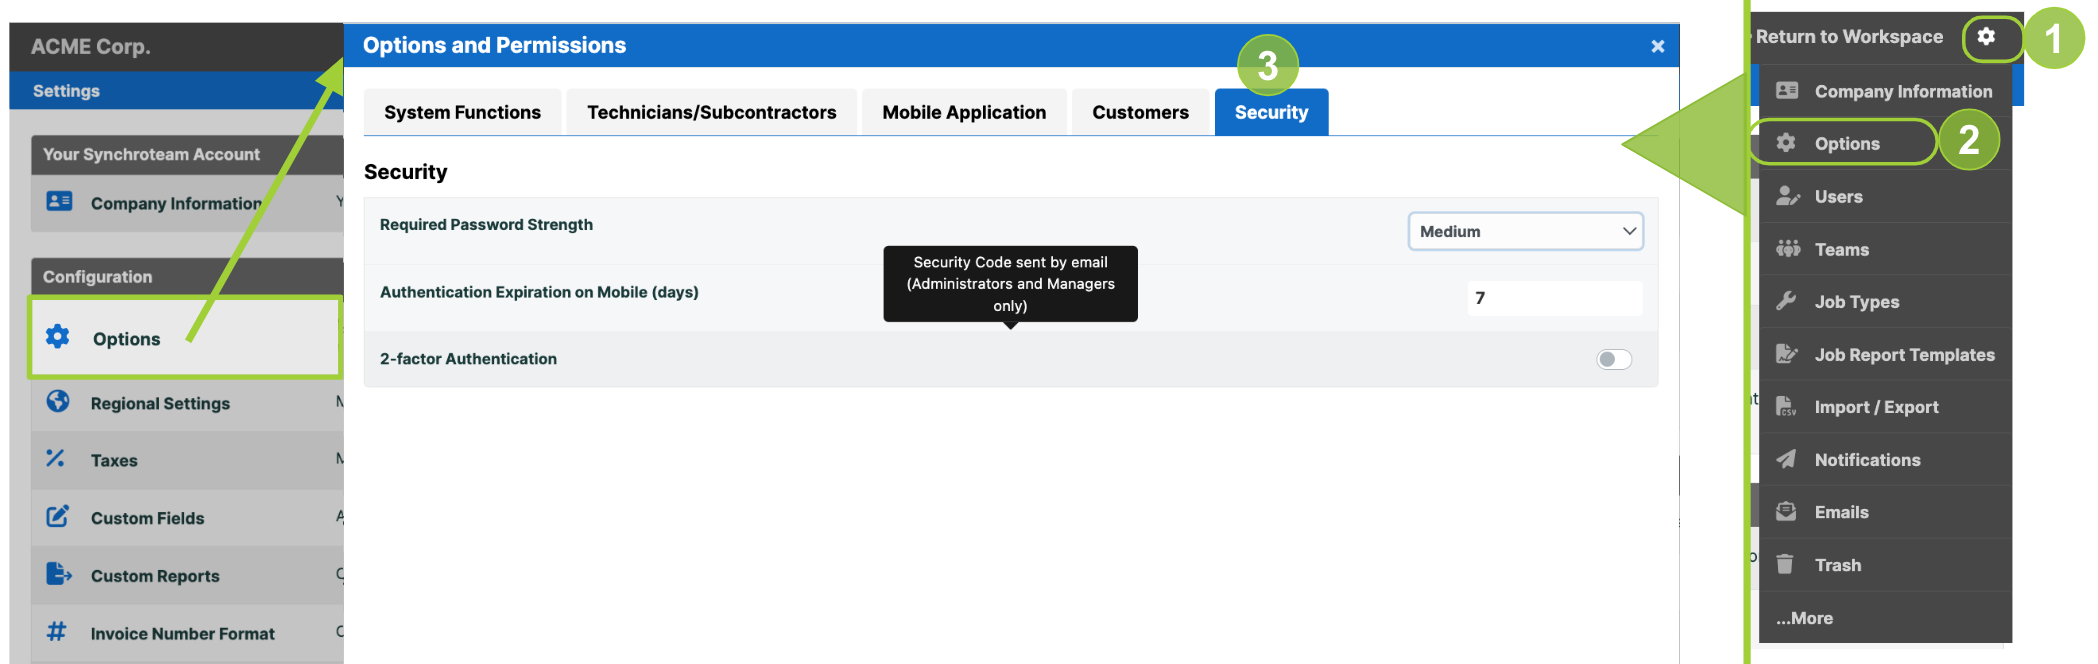The height and width of the screenshot is (664, 2098).
Task: Click the Job Report Templates icon
Action: click(x=1787, y=354)
